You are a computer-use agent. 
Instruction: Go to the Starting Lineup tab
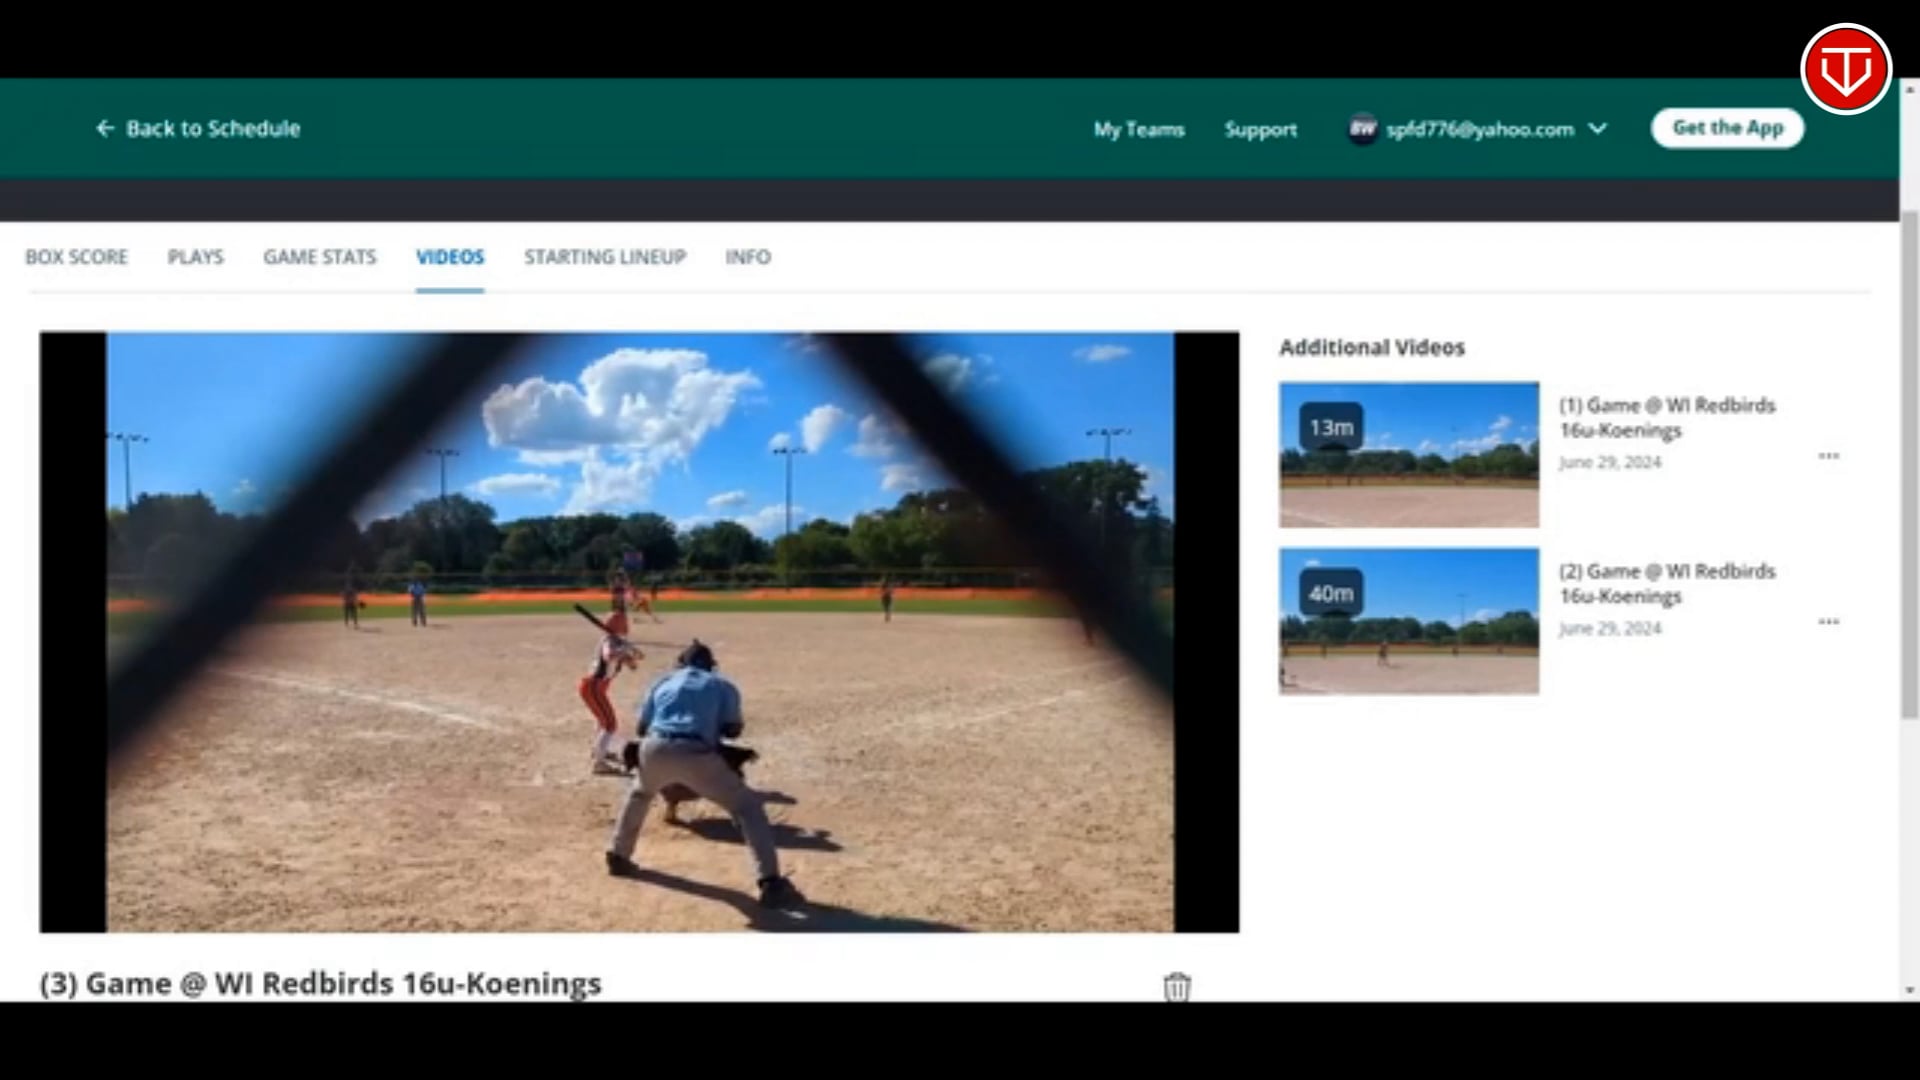click(x=605, y=257)
